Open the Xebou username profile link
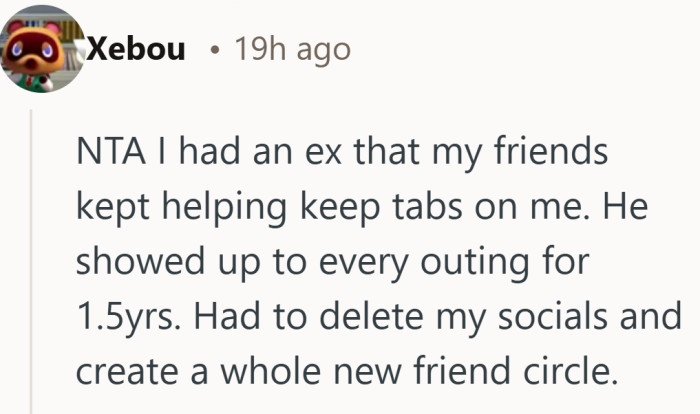 point(137,48)
